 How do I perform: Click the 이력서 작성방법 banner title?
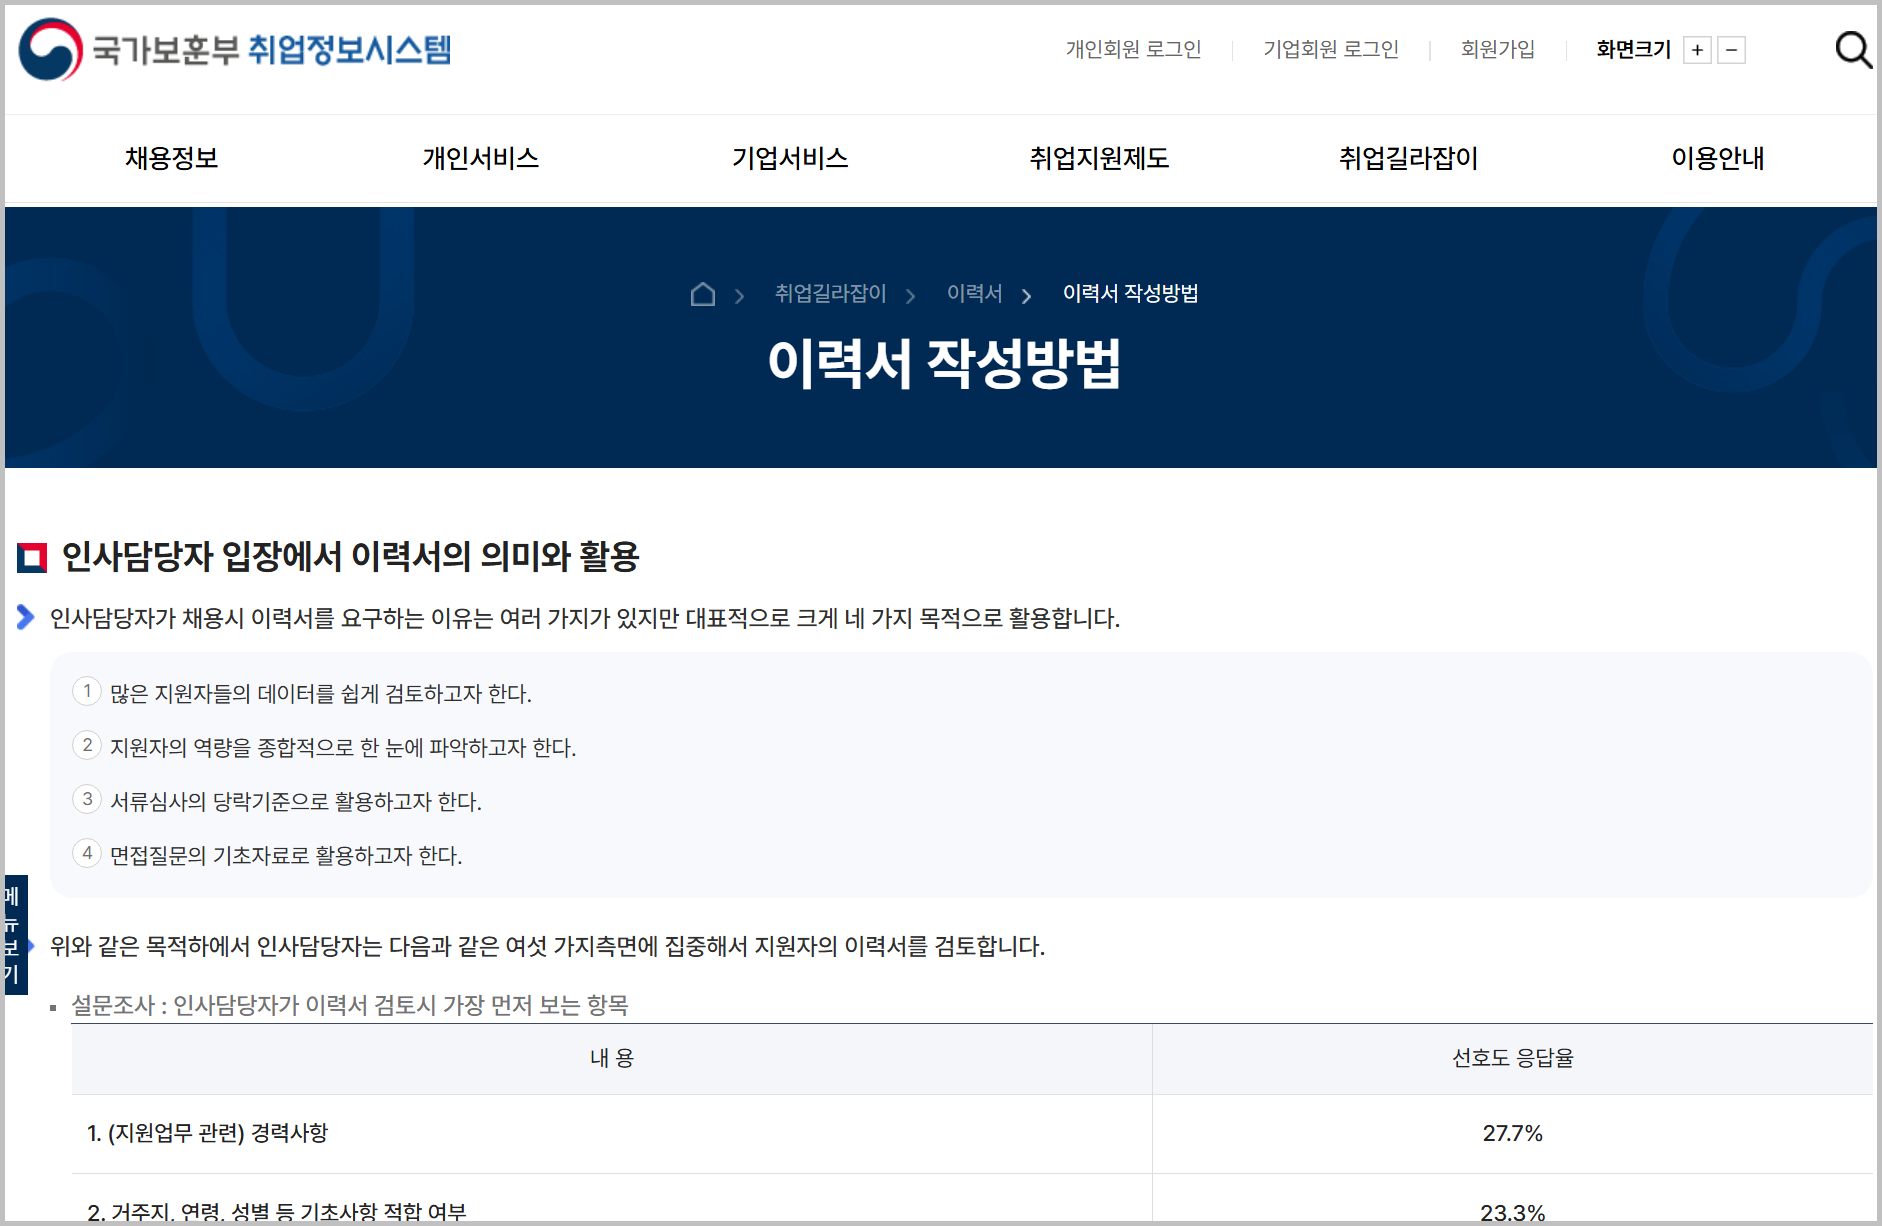coord(945,363)
